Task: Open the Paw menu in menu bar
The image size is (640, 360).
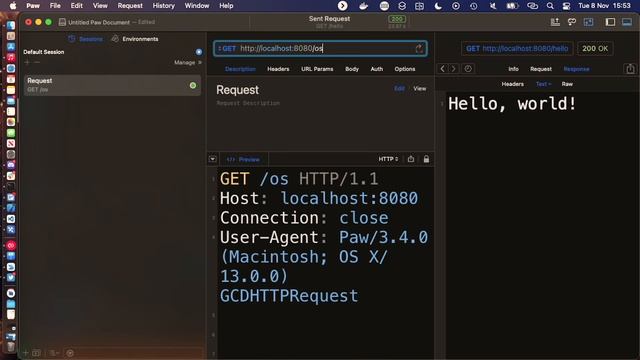Action: [33, 6]
